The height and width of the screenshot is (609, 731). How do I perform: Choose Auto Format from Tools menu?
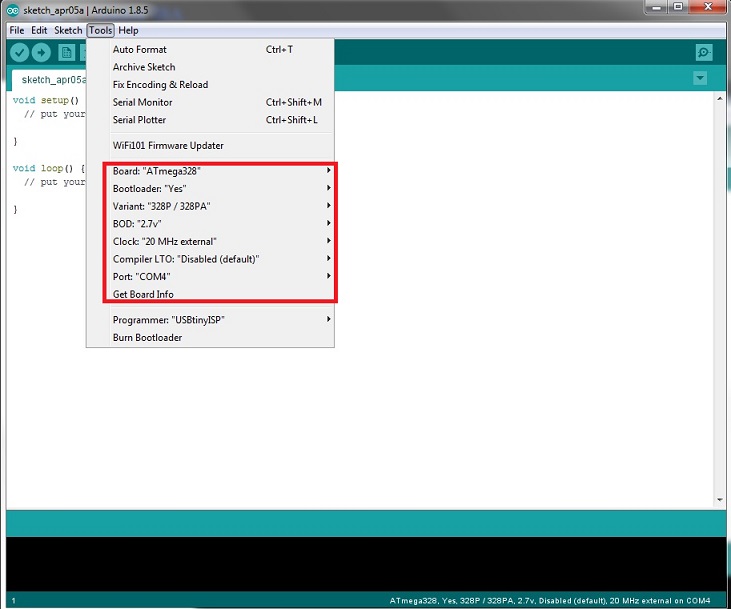210,49
